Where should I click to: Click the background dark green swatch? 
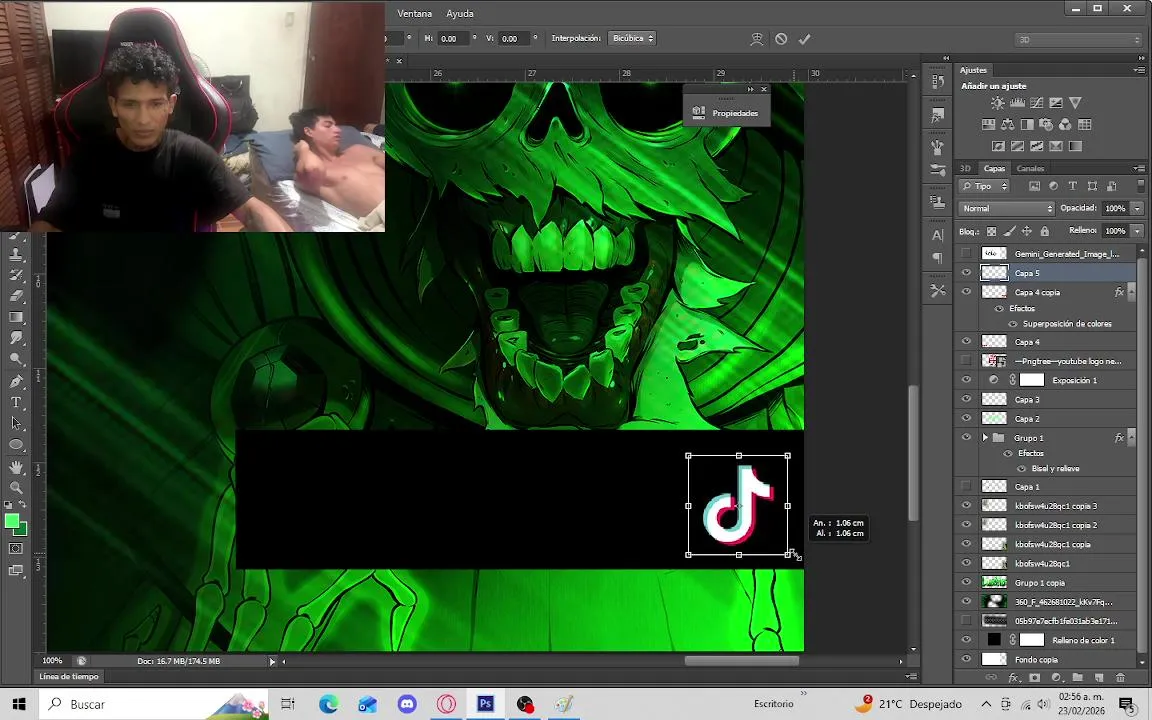pos(22,530)
